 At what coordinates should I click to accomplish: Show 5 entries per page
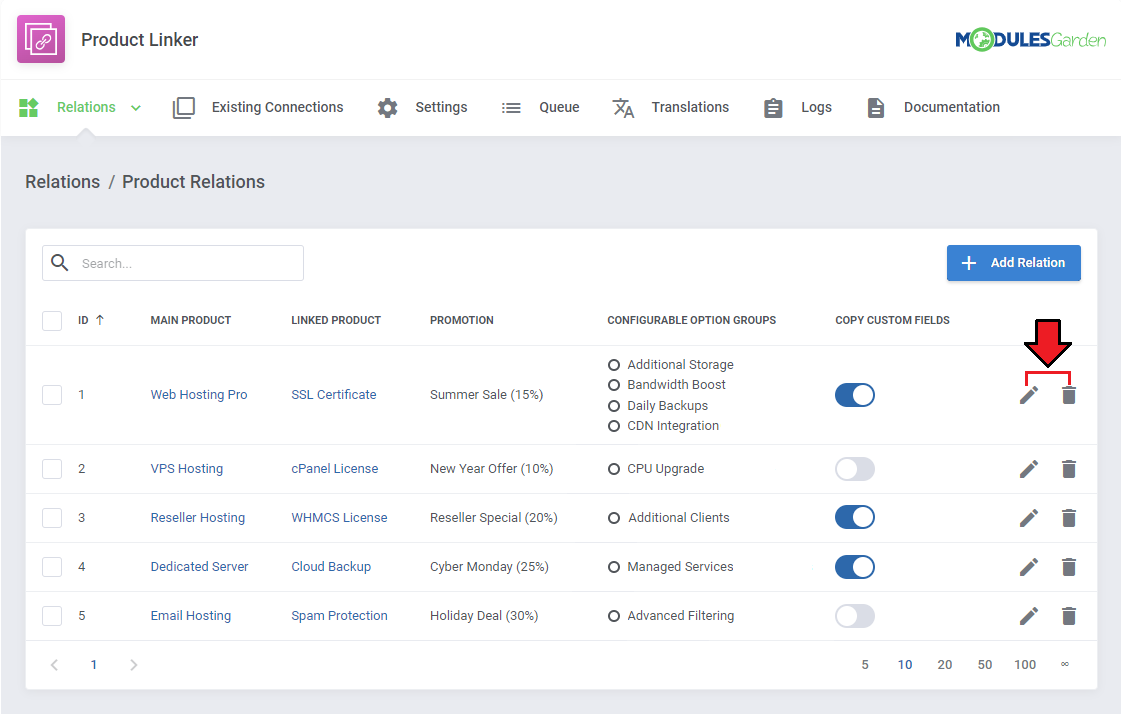click(865, 665)
